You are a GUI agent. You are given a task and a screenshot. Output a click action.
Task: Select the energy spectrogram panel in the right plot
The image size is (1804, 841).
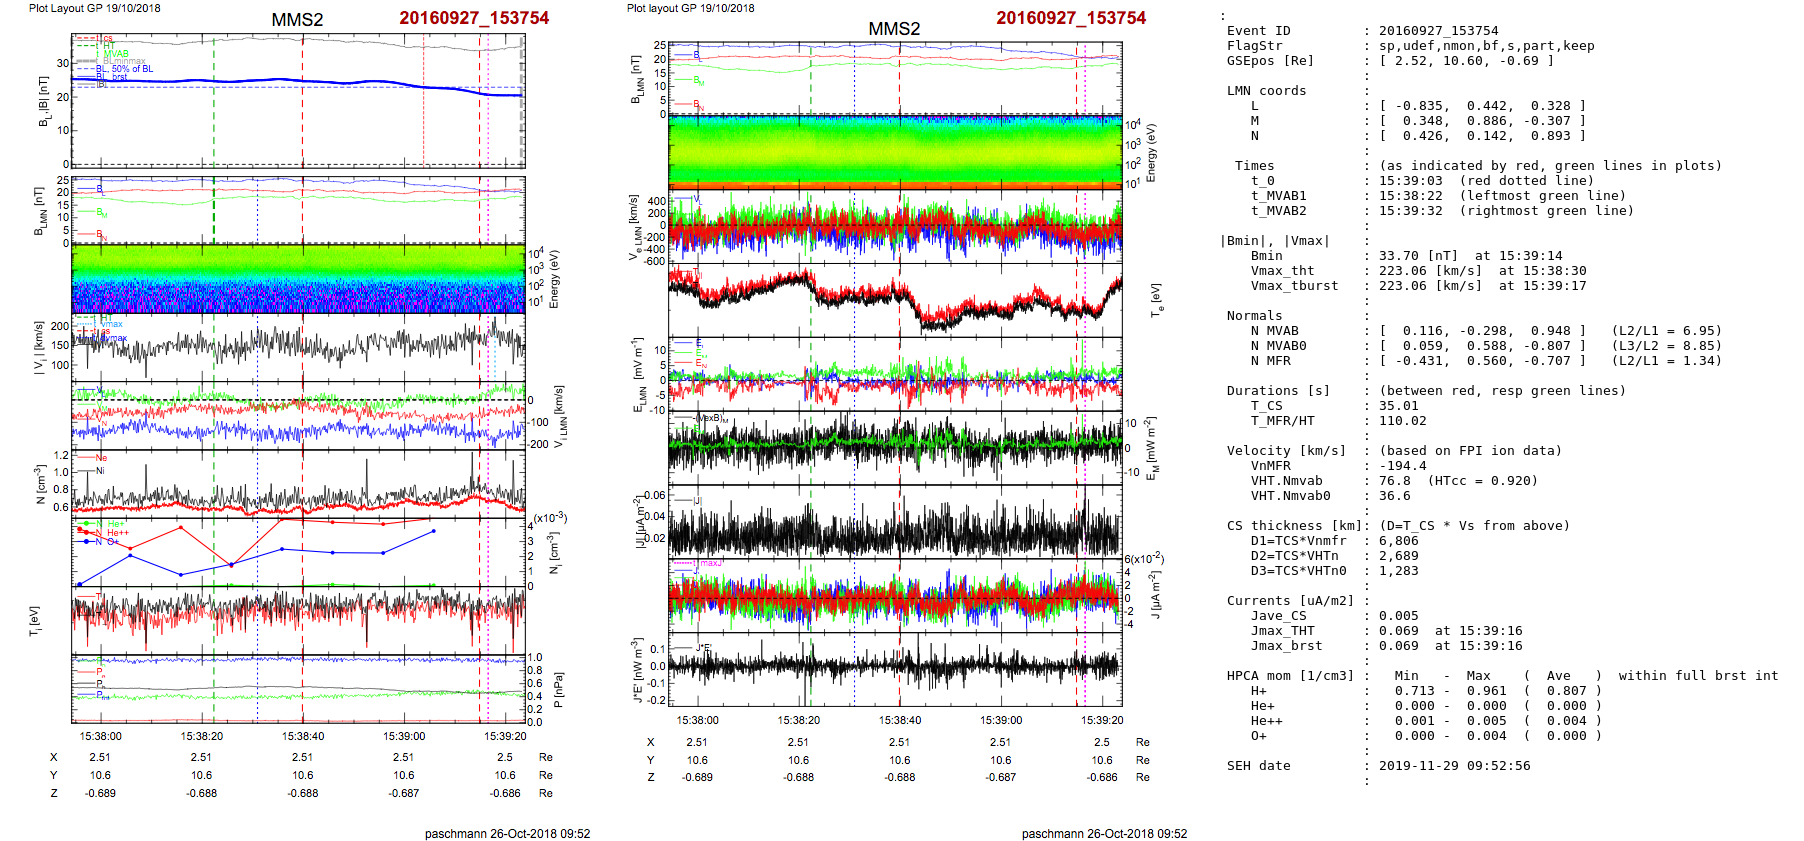click(x=895, y=151)
